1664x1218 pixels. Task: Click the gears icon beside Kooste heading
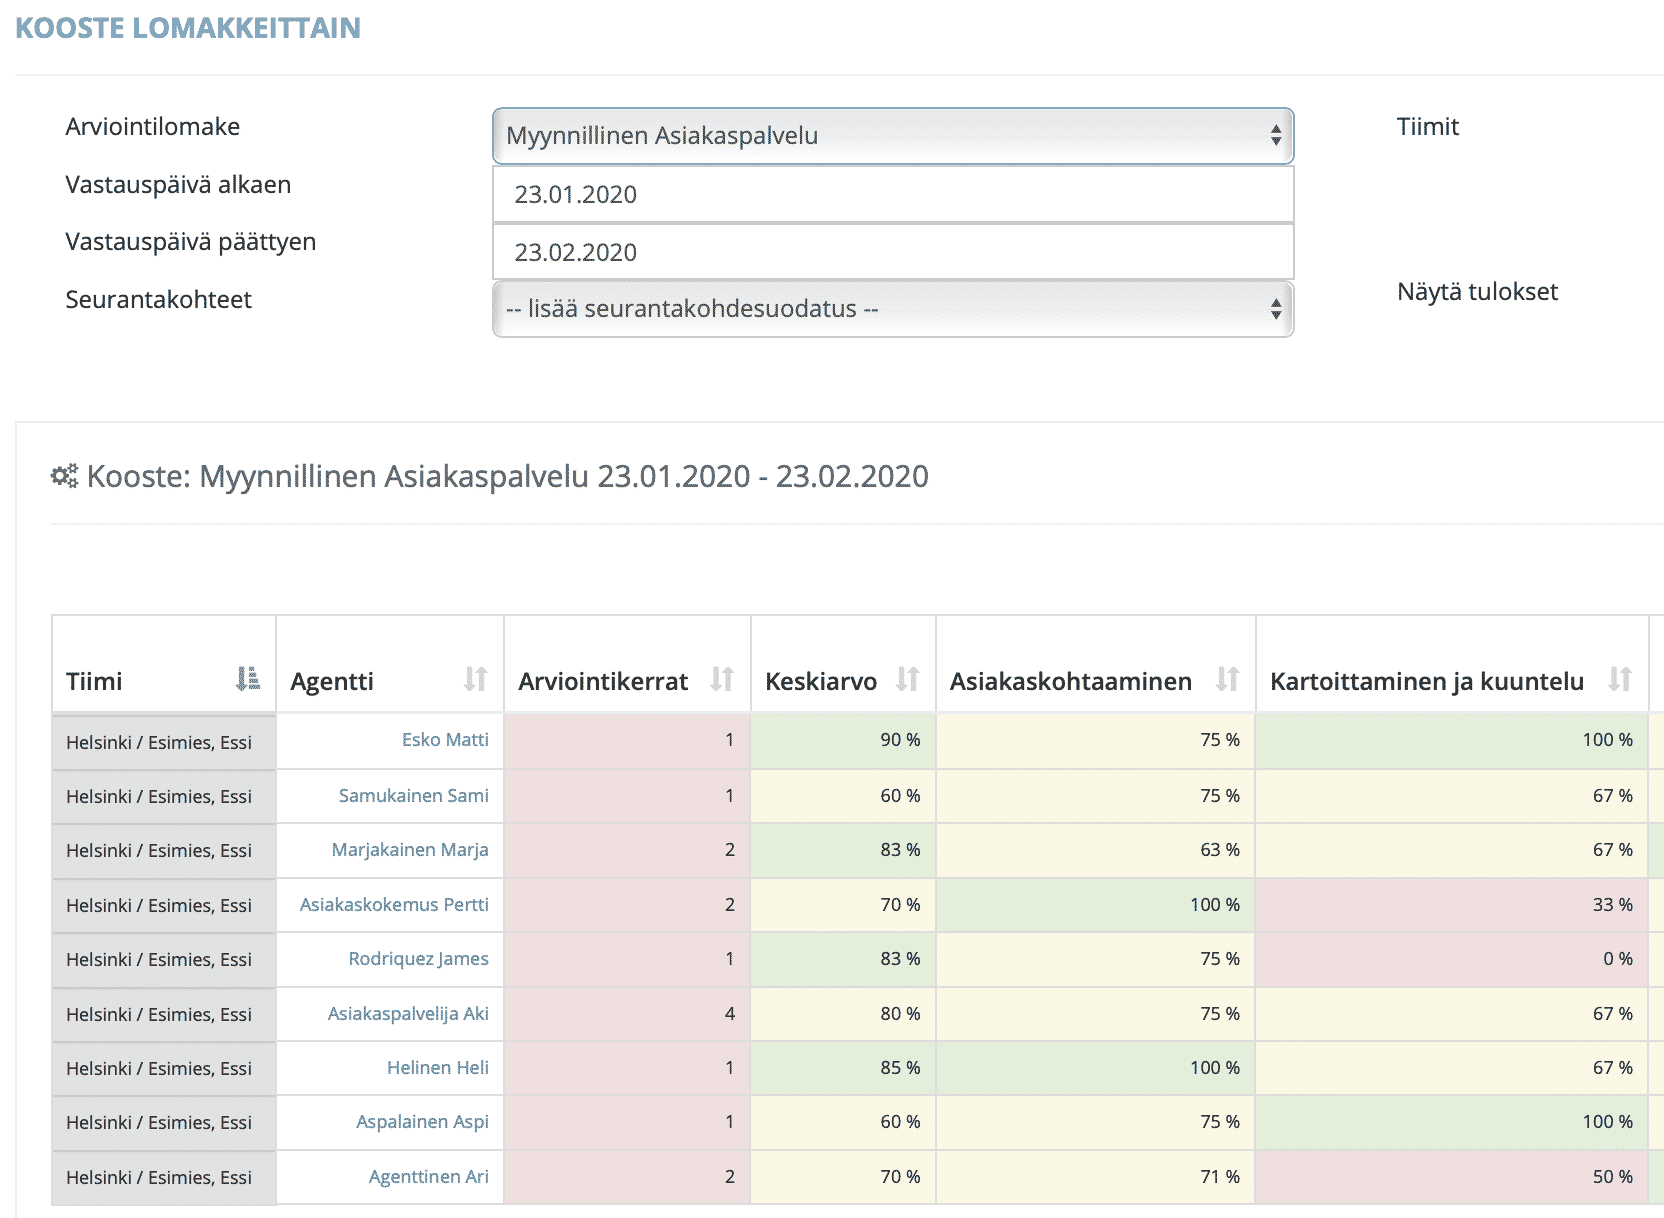click(x=64, y=476)
